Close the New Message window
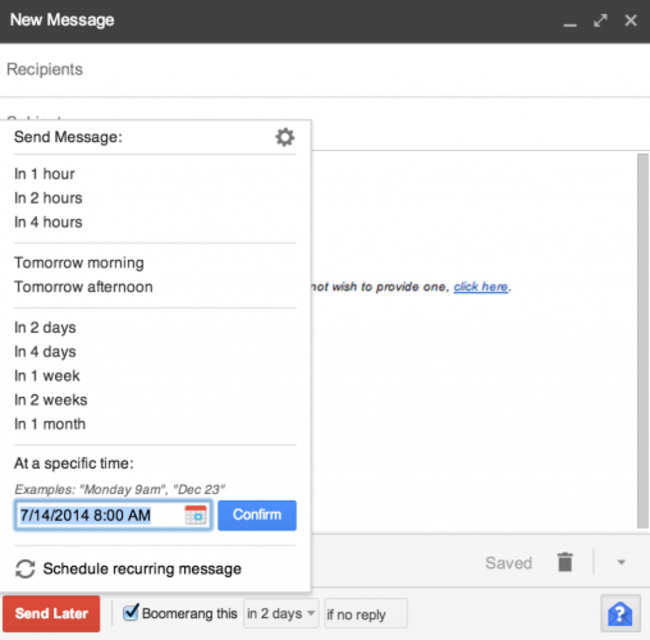The height and width of the screenshot is (640, 650). click(631, 20)
